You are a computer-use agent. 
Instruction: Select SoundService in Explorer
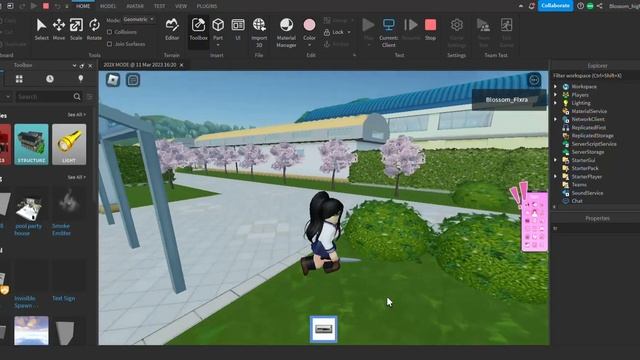pos(587,193)
